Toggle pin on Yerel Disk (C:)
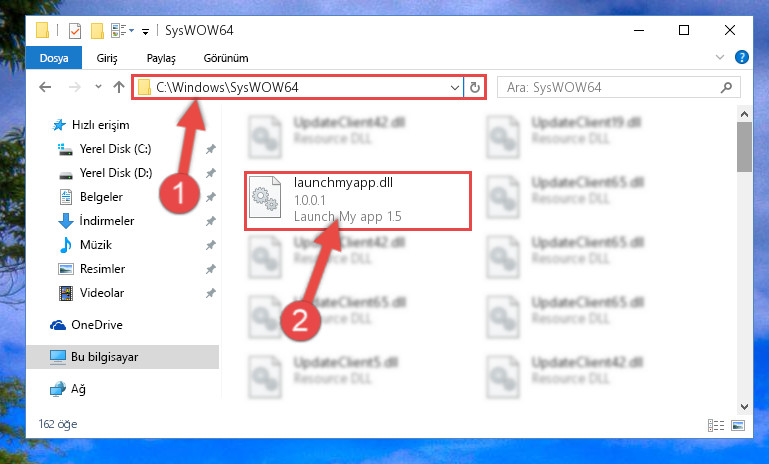Image resolution: width=769 pixels, height=464 pixels. (210, 149)
